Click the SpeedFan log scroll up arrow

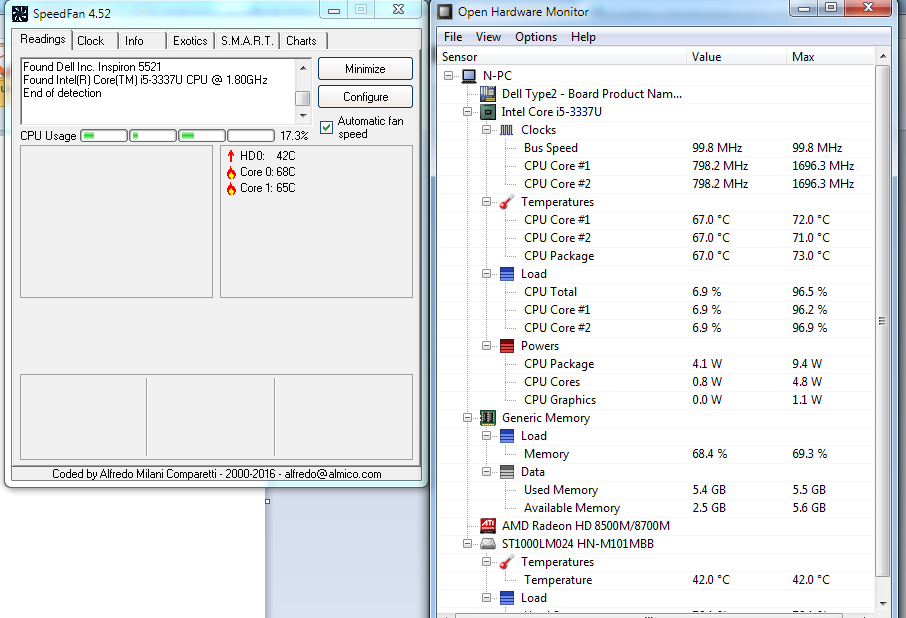[x=303, y=68]
